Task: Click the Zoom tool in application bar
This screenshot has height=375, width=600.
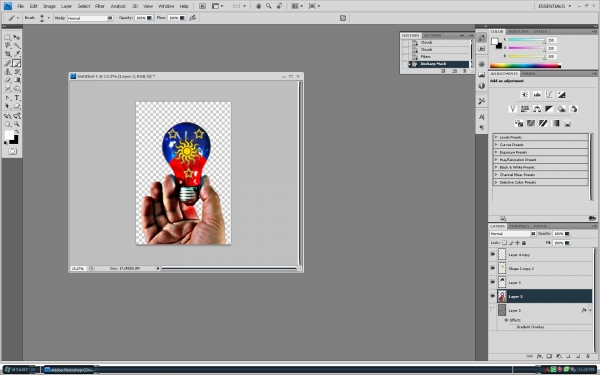Action: click(269, 6)
